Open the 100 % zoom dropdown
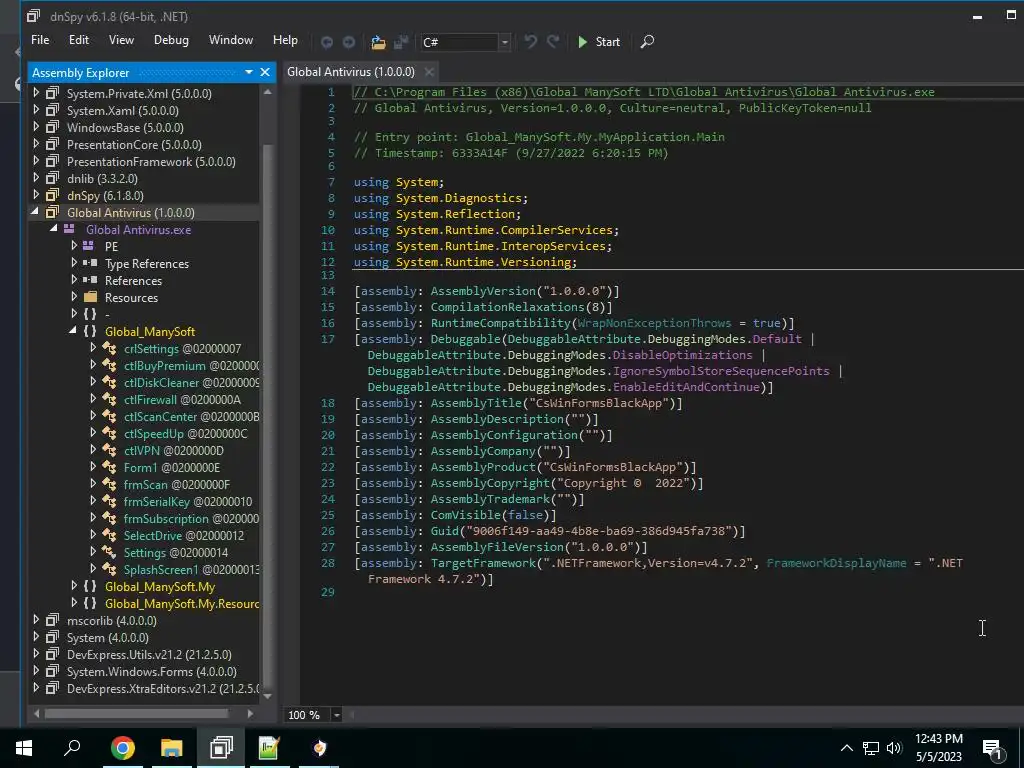The height and width of the screenshot is (768, 1024). 336,715
